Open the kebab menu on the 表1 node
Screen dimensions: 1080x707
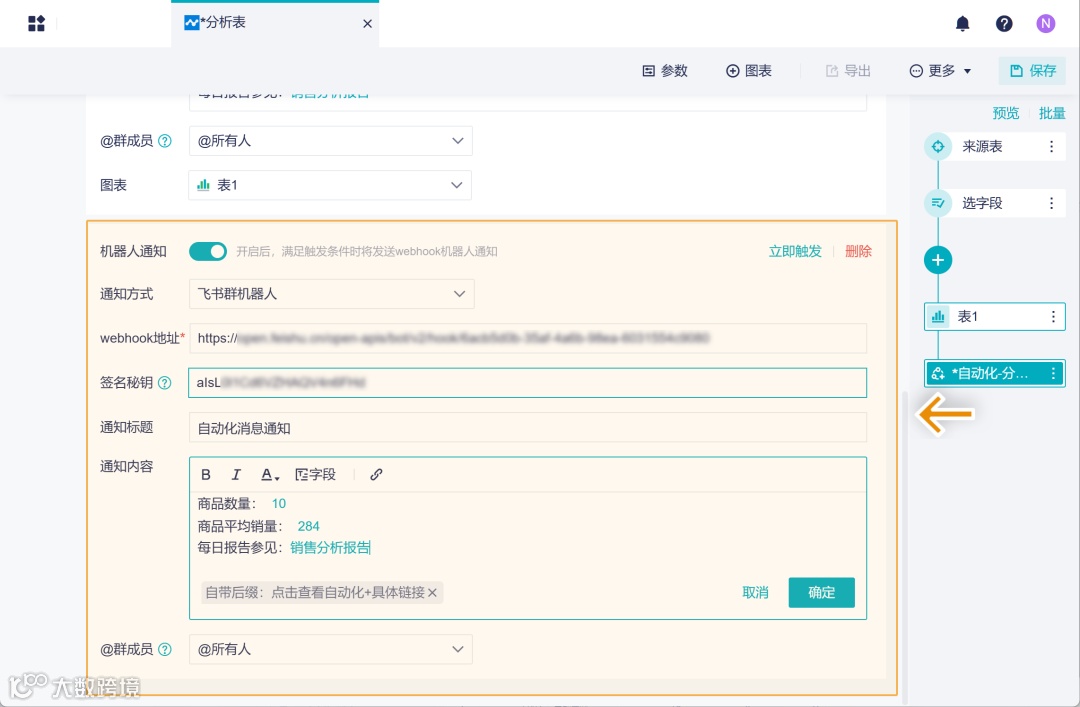[1053, 316]
